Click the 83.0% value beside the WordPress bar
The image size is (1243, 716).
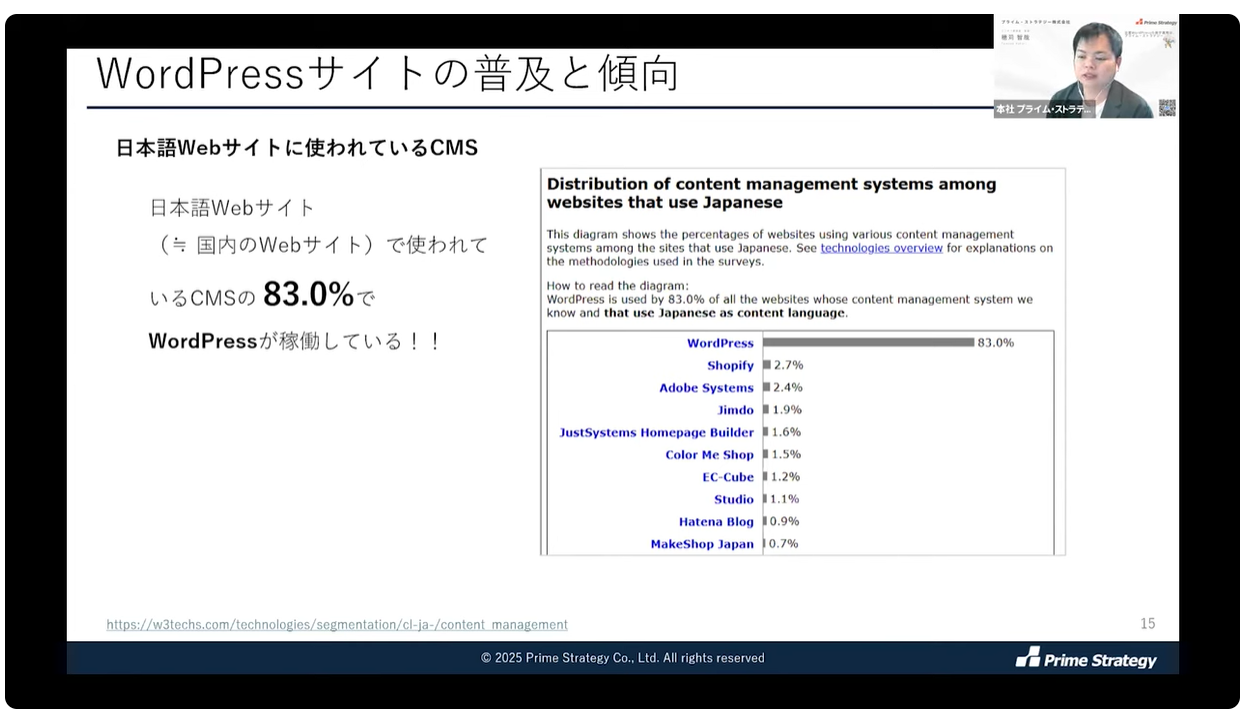tap(996, 343)
